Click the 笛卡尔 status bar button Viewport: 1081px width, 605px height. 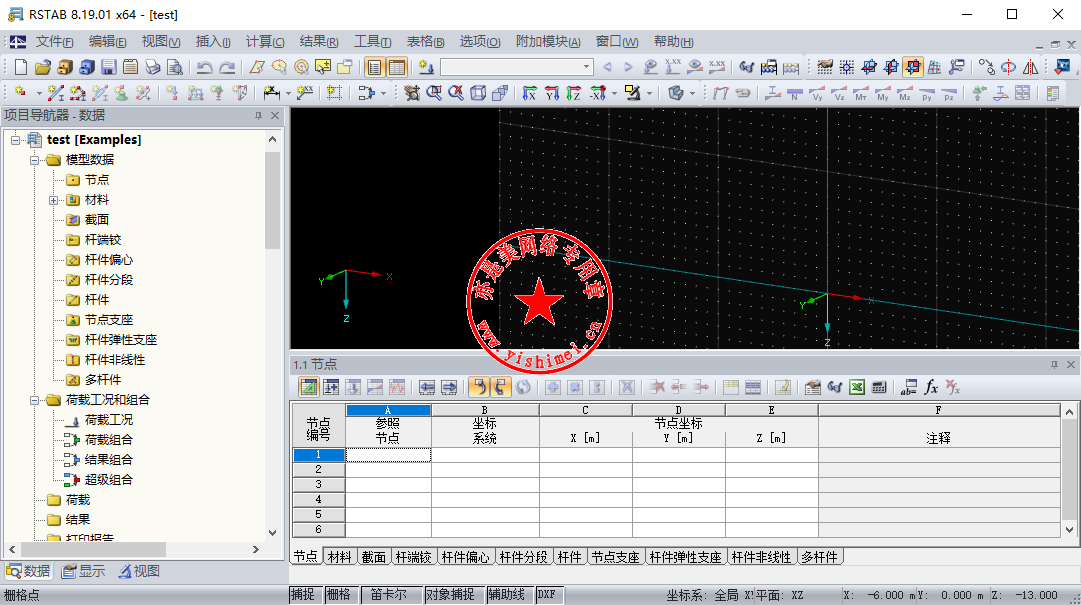[388, 594]
